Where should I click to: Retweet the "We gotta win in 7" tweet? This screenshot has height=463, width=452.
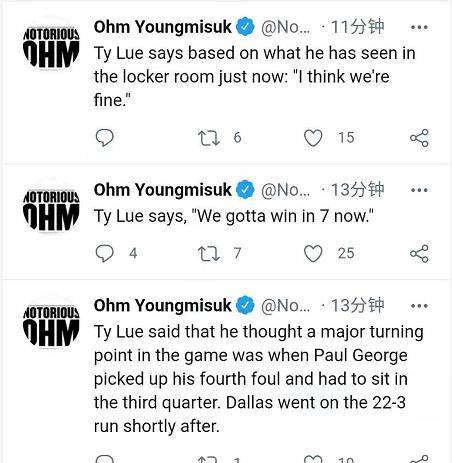tap(209, 253)
